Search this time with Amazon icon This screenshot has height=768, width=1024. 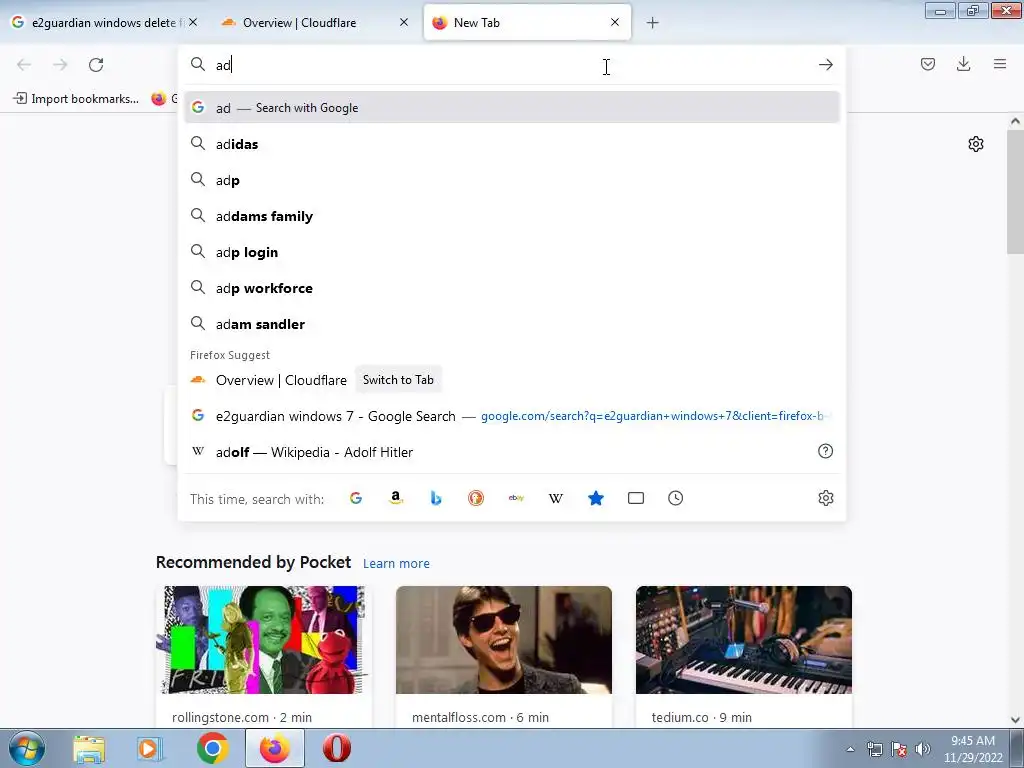396,498
